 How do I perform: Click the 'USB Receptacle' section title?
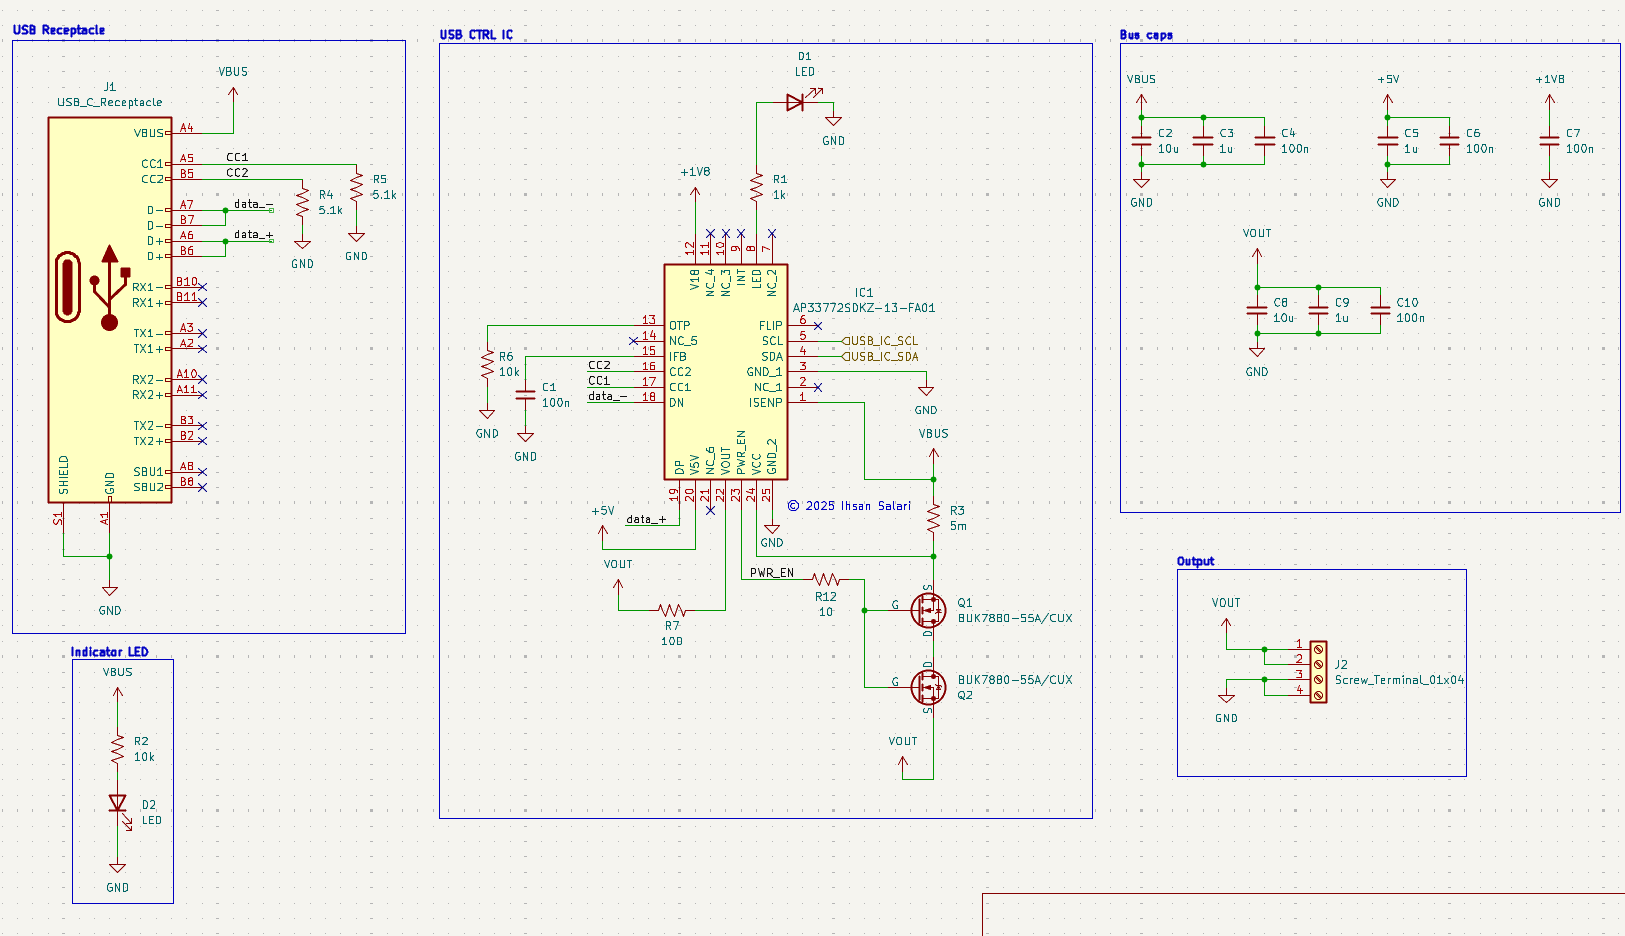(59, 30)
